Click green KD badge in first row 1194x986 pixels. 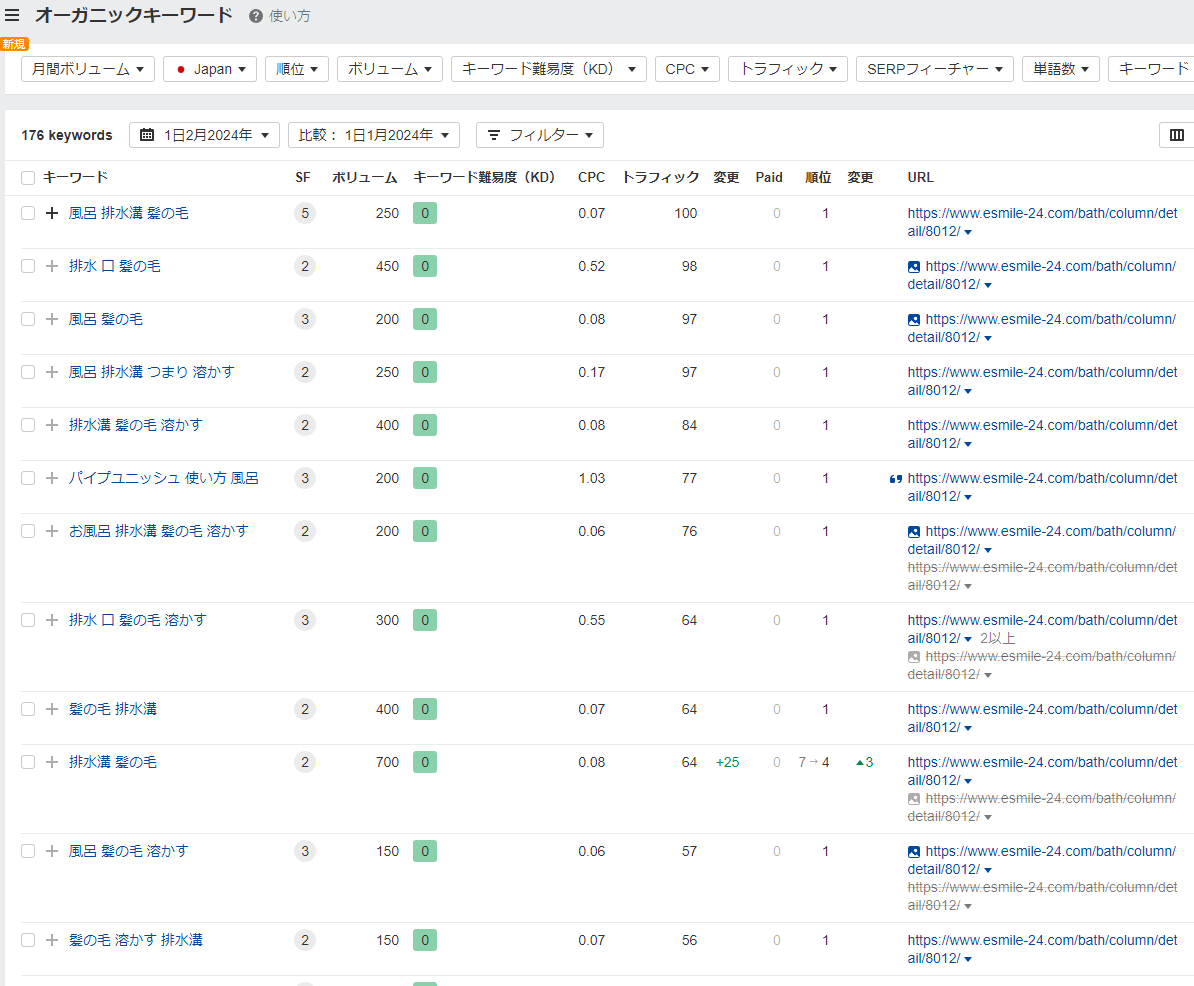tap(425, 213)
